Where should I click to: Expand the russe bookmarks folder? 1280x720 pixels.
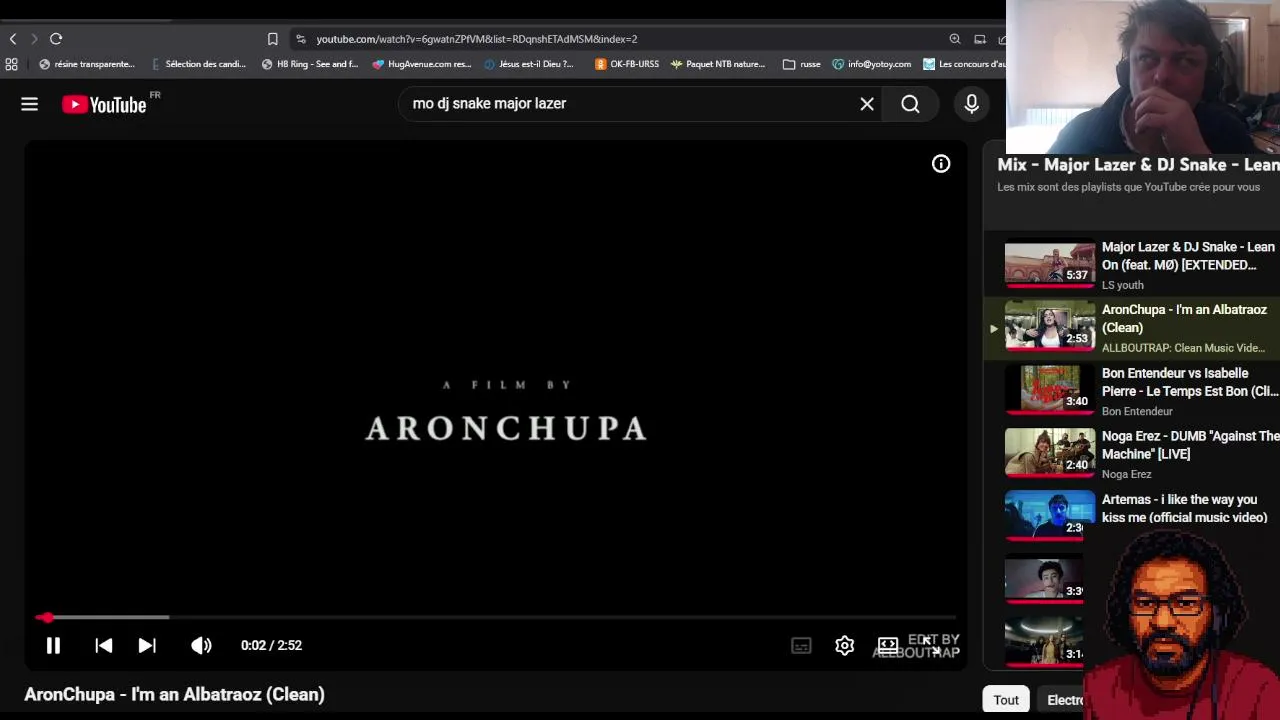[x=801, y=64]
